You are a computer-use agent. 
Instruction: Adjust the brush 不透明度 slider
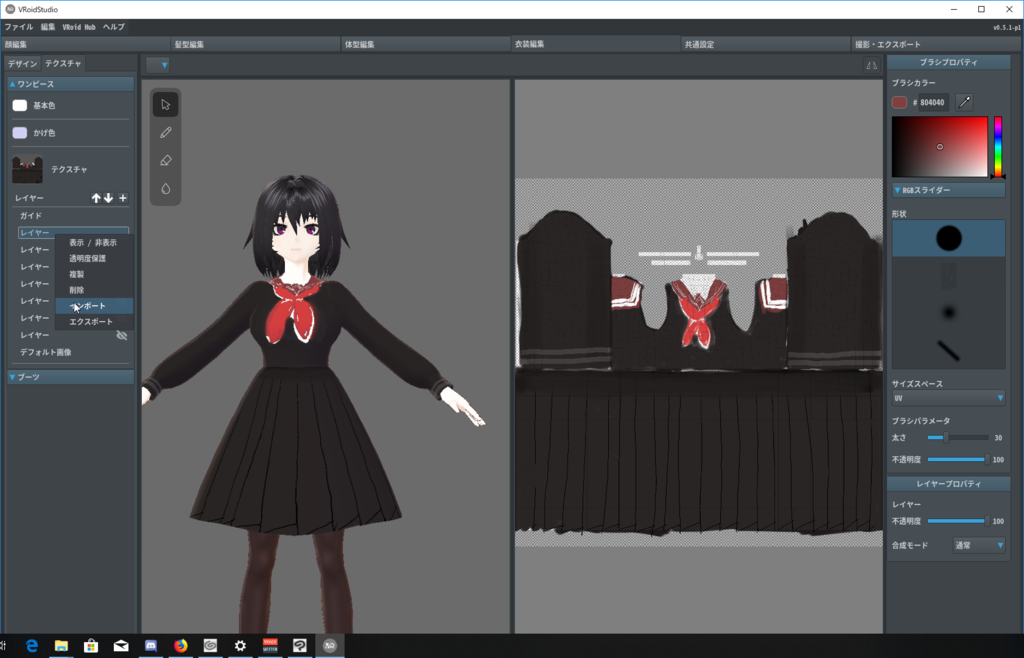(x=957, y=460)
